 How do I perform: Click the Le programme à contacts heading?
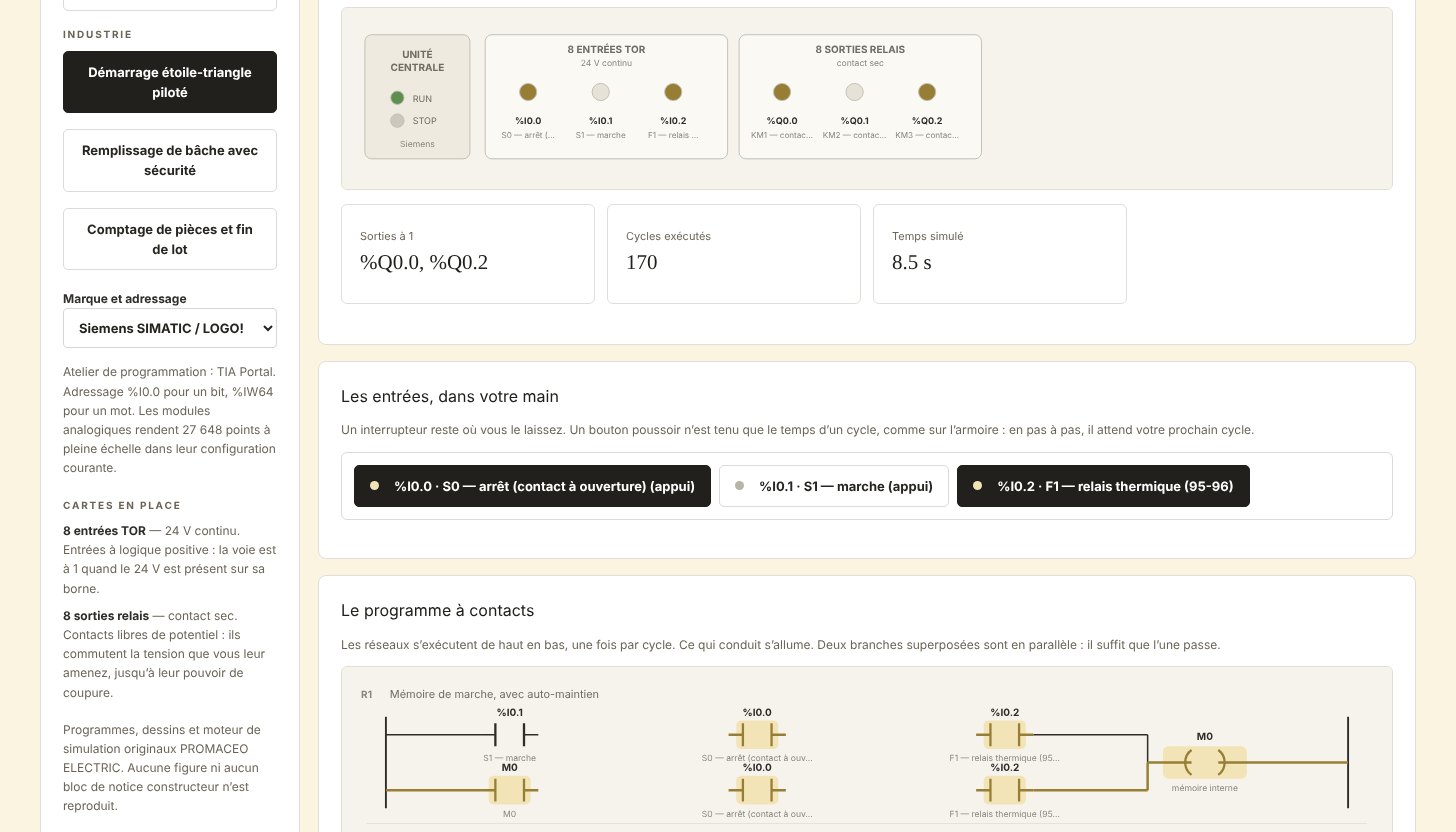pos(438,610)
